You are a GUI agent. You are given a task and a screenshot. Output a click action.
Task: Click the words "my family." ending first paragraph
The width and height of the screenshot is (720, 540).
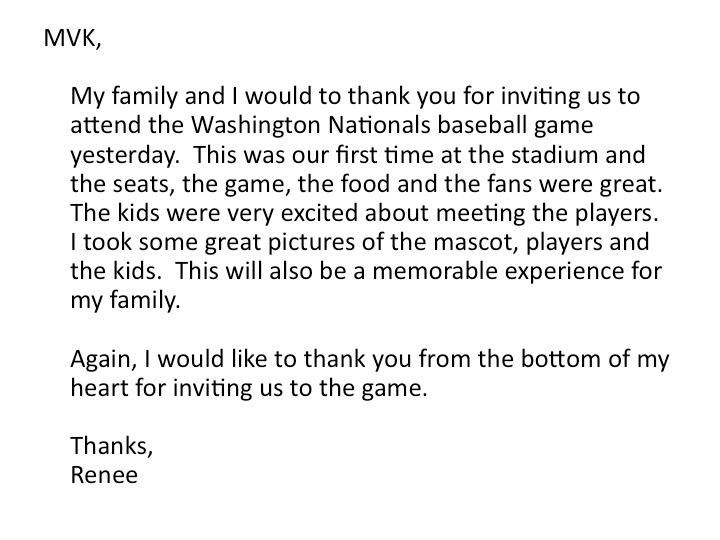(x=125, y=301)
